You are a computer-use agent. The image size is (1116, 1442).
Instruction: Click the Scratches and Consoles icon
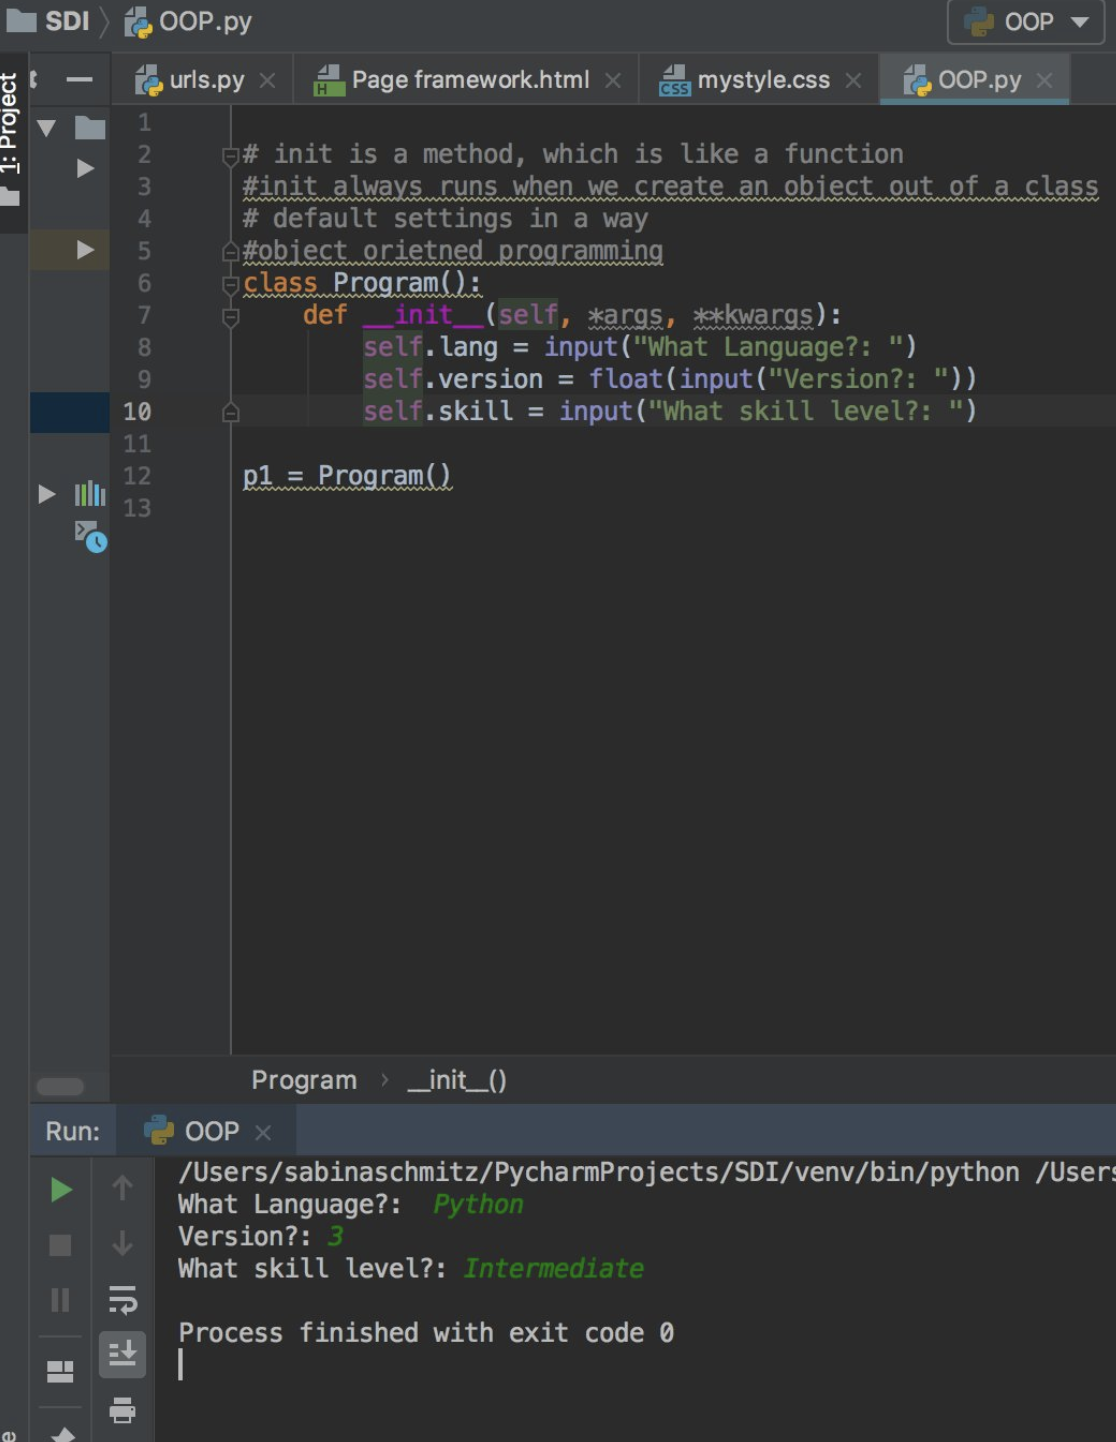(x=90, y=537)
